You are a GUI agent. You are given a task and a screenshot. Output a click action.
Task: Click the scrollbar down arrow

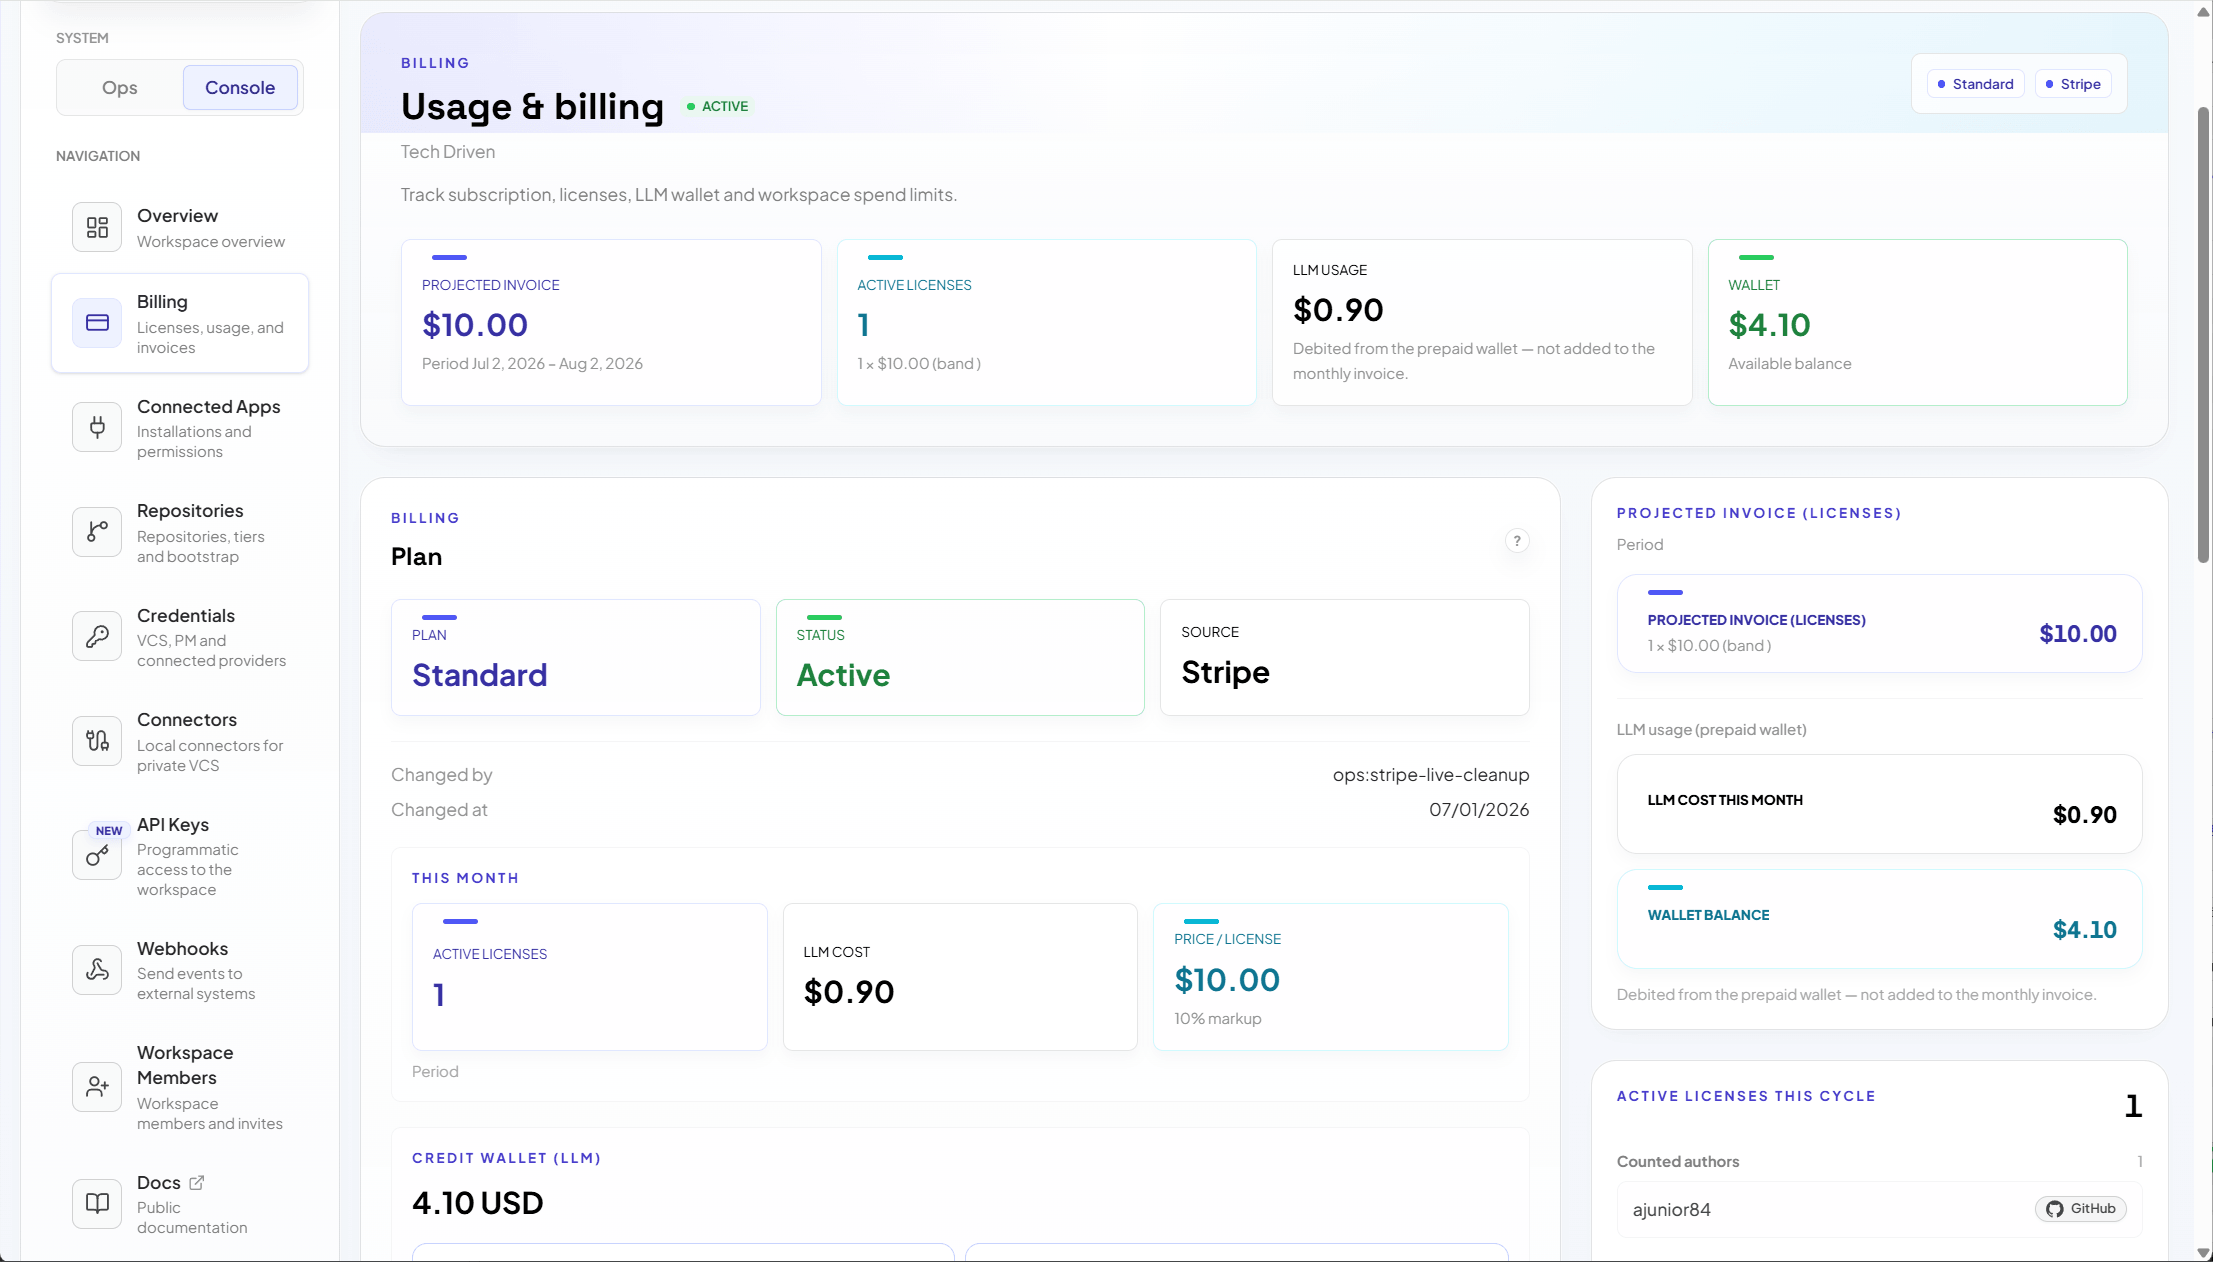click(2203, 1253)
